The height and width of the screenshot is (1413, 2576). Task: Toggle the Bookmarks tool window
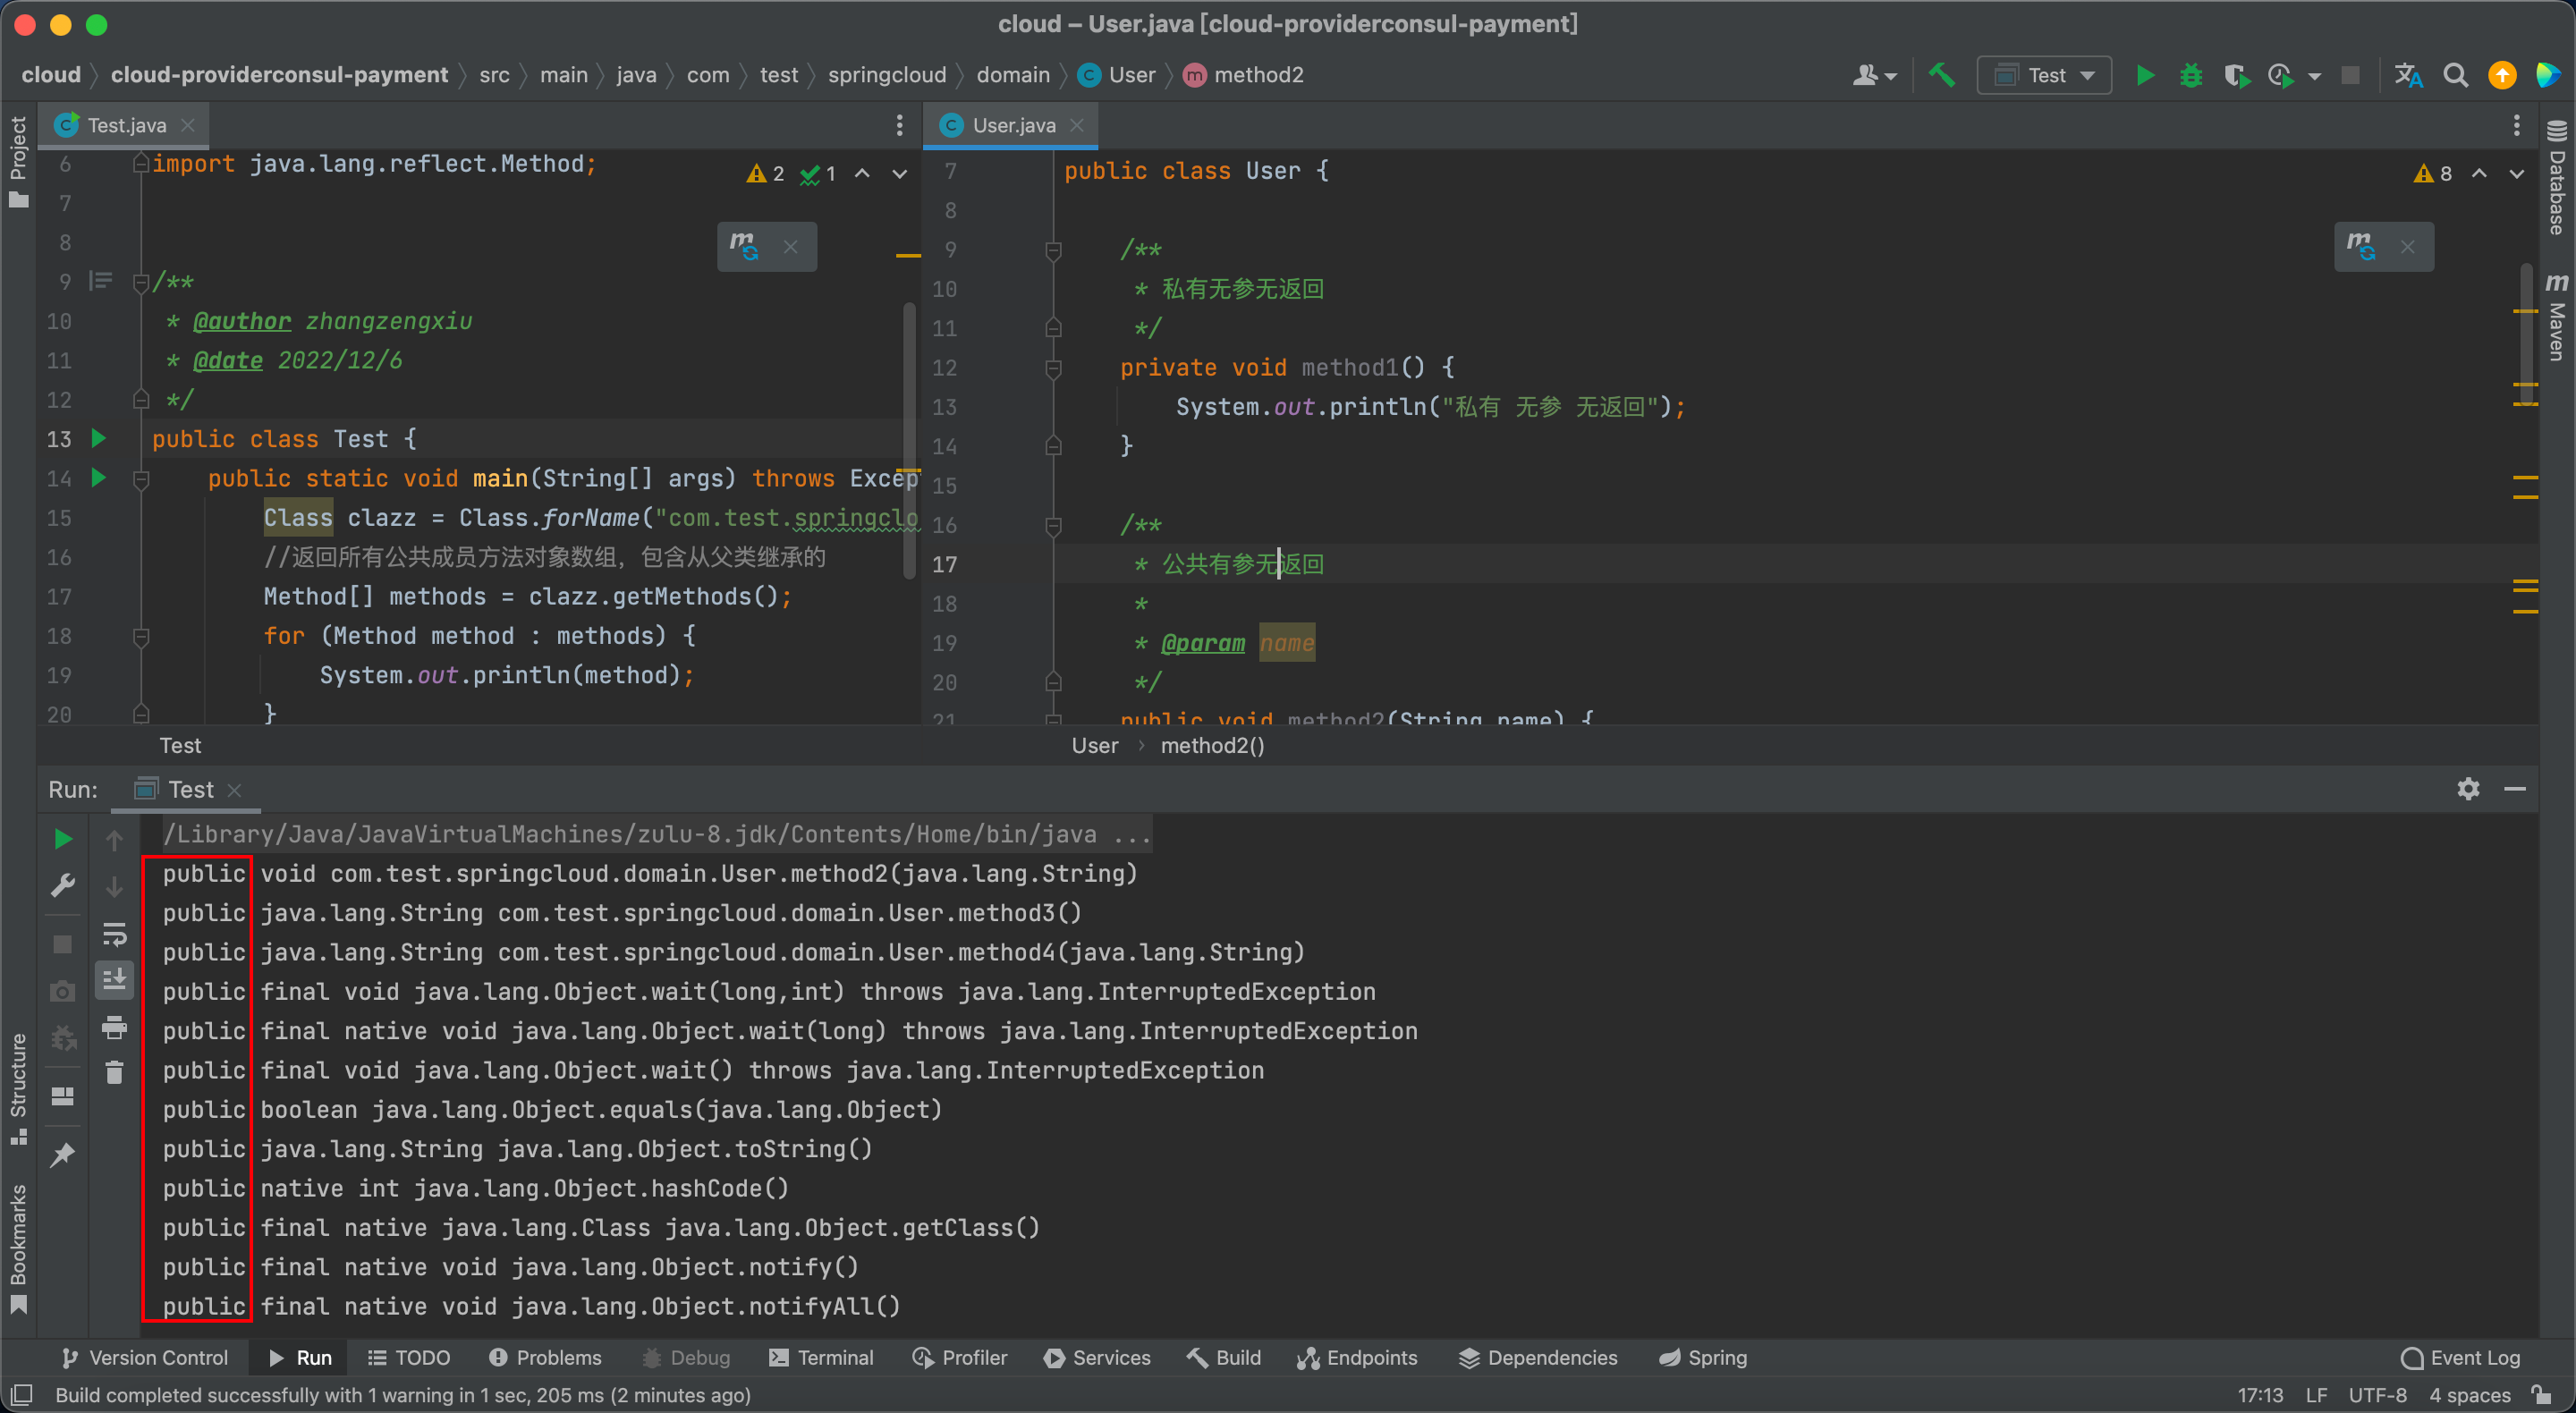(18, 1249)
